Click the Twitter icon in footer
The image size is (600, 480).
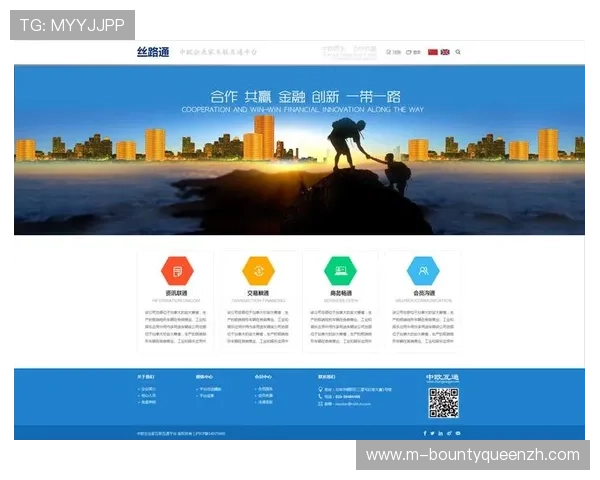434,433
